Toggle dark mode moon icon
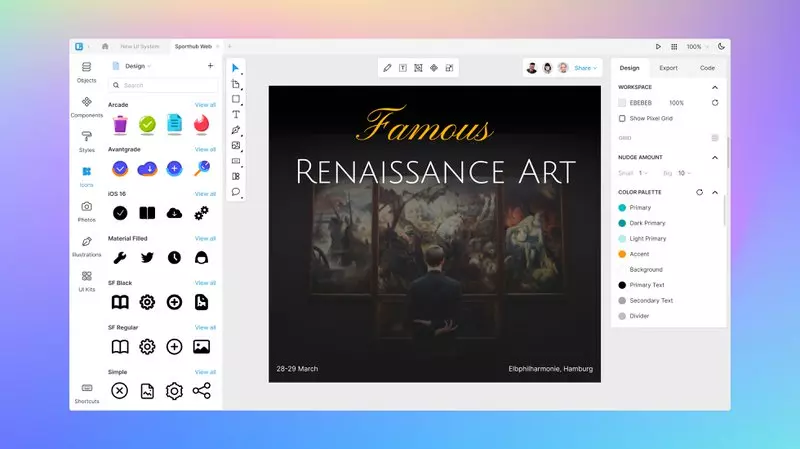The width and height of the screenshot is (800, 449). click(721, 46)
